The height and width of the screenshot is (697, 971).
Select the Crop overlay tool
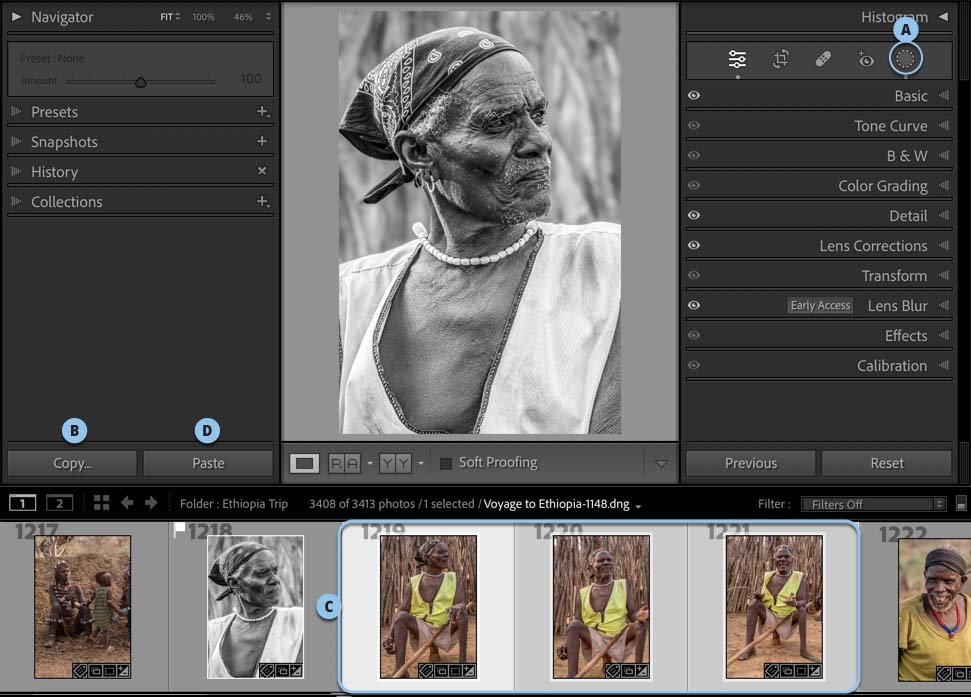(780, 59)
